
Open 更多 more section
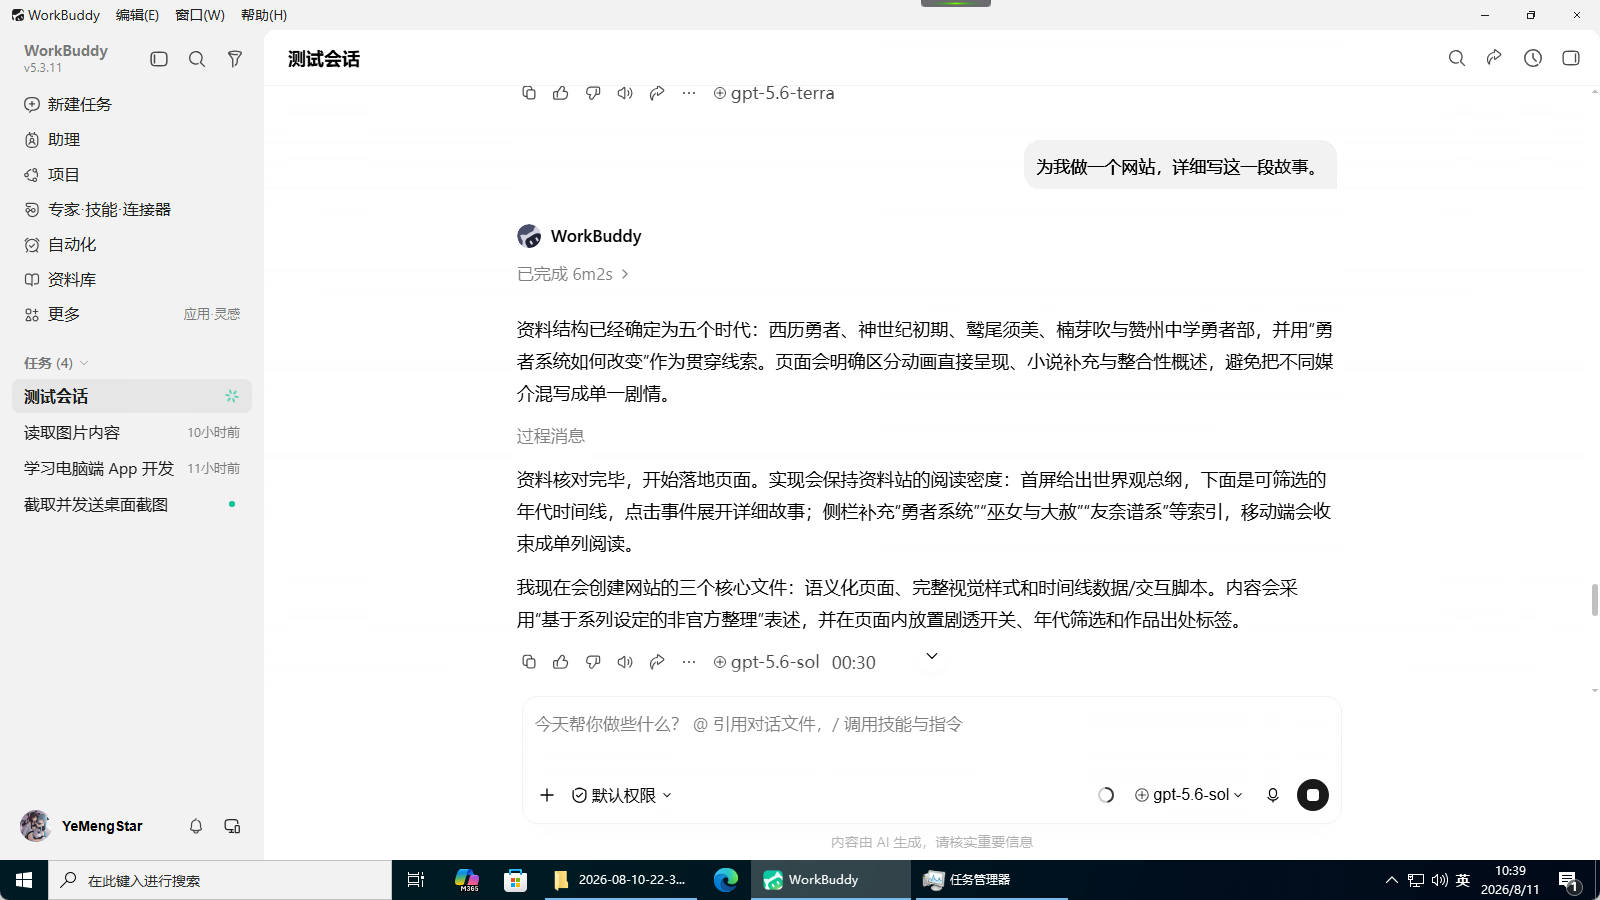click(52, 314)
